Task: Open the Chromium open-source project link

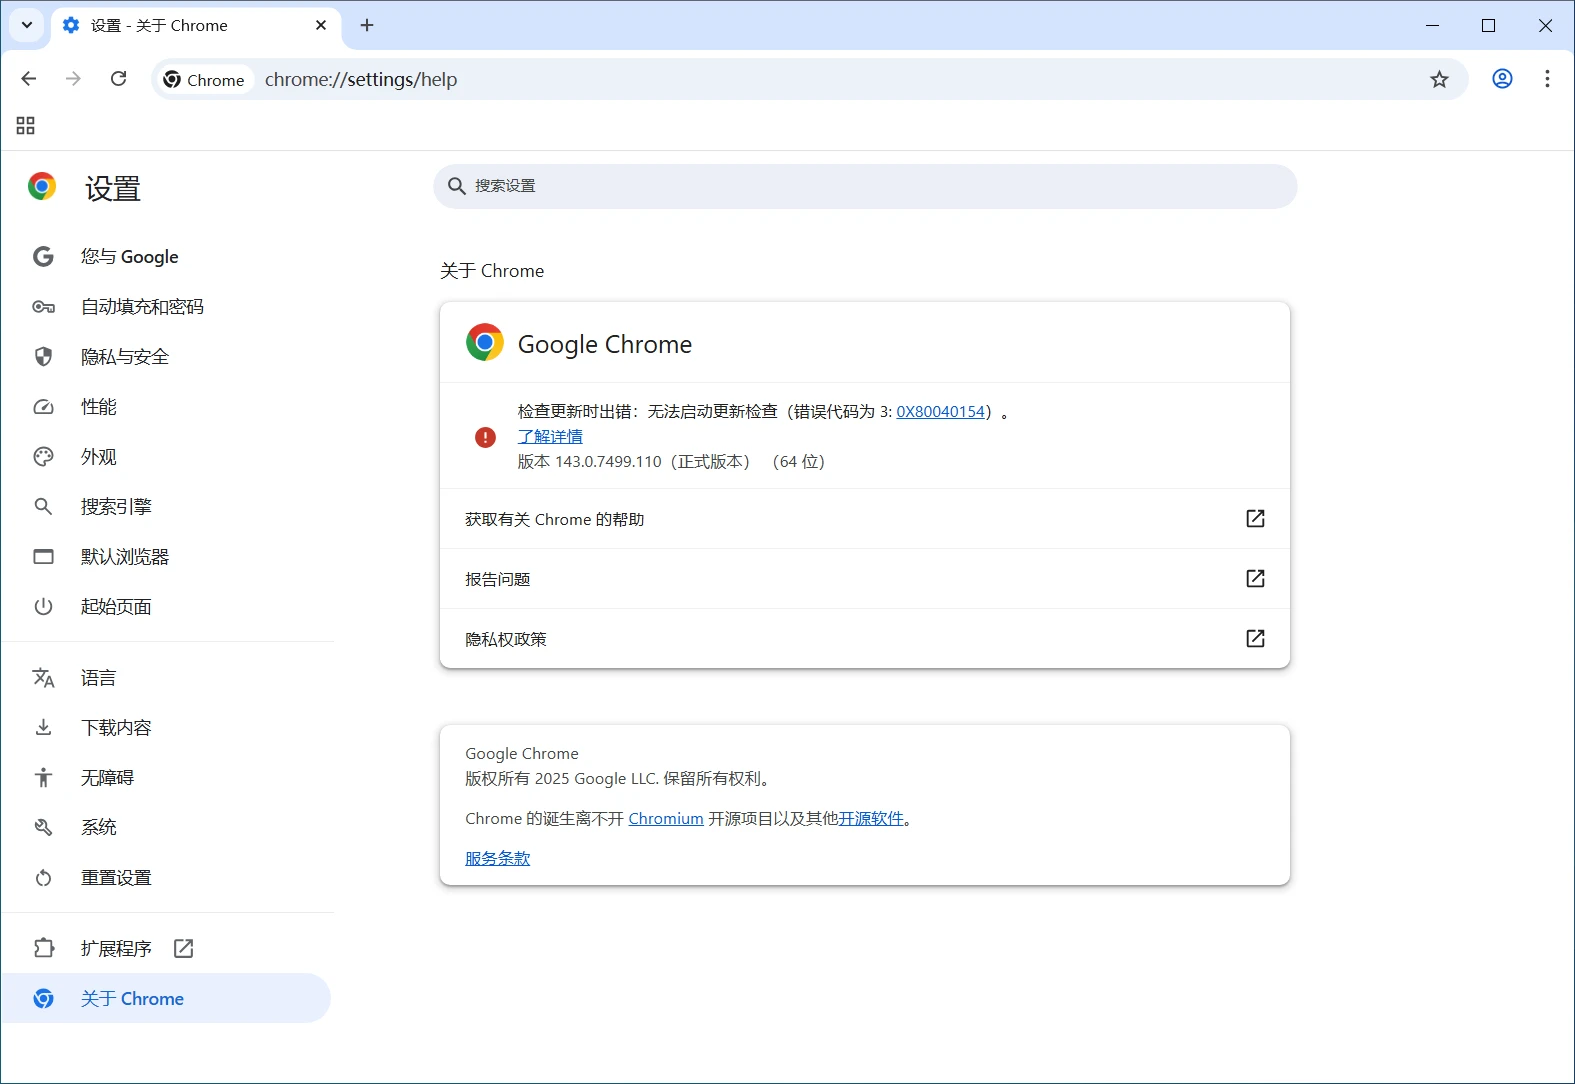Action: coord(666,819)
